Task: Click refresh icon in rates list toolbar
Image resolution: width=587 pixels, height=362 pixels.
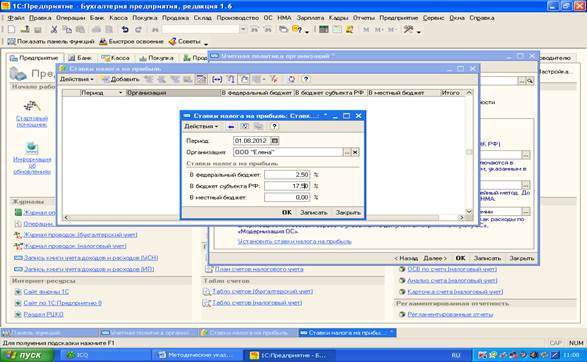Action: click(292, 79)
